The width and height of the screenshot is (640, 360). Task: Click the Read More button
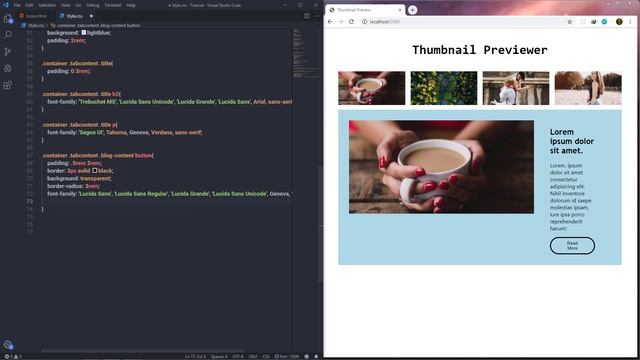tap(572, 245)
